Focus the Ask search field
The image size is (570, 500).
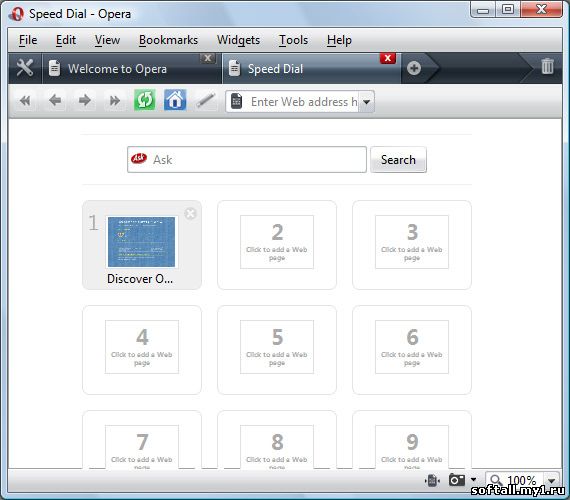click(x=247, y=160)
